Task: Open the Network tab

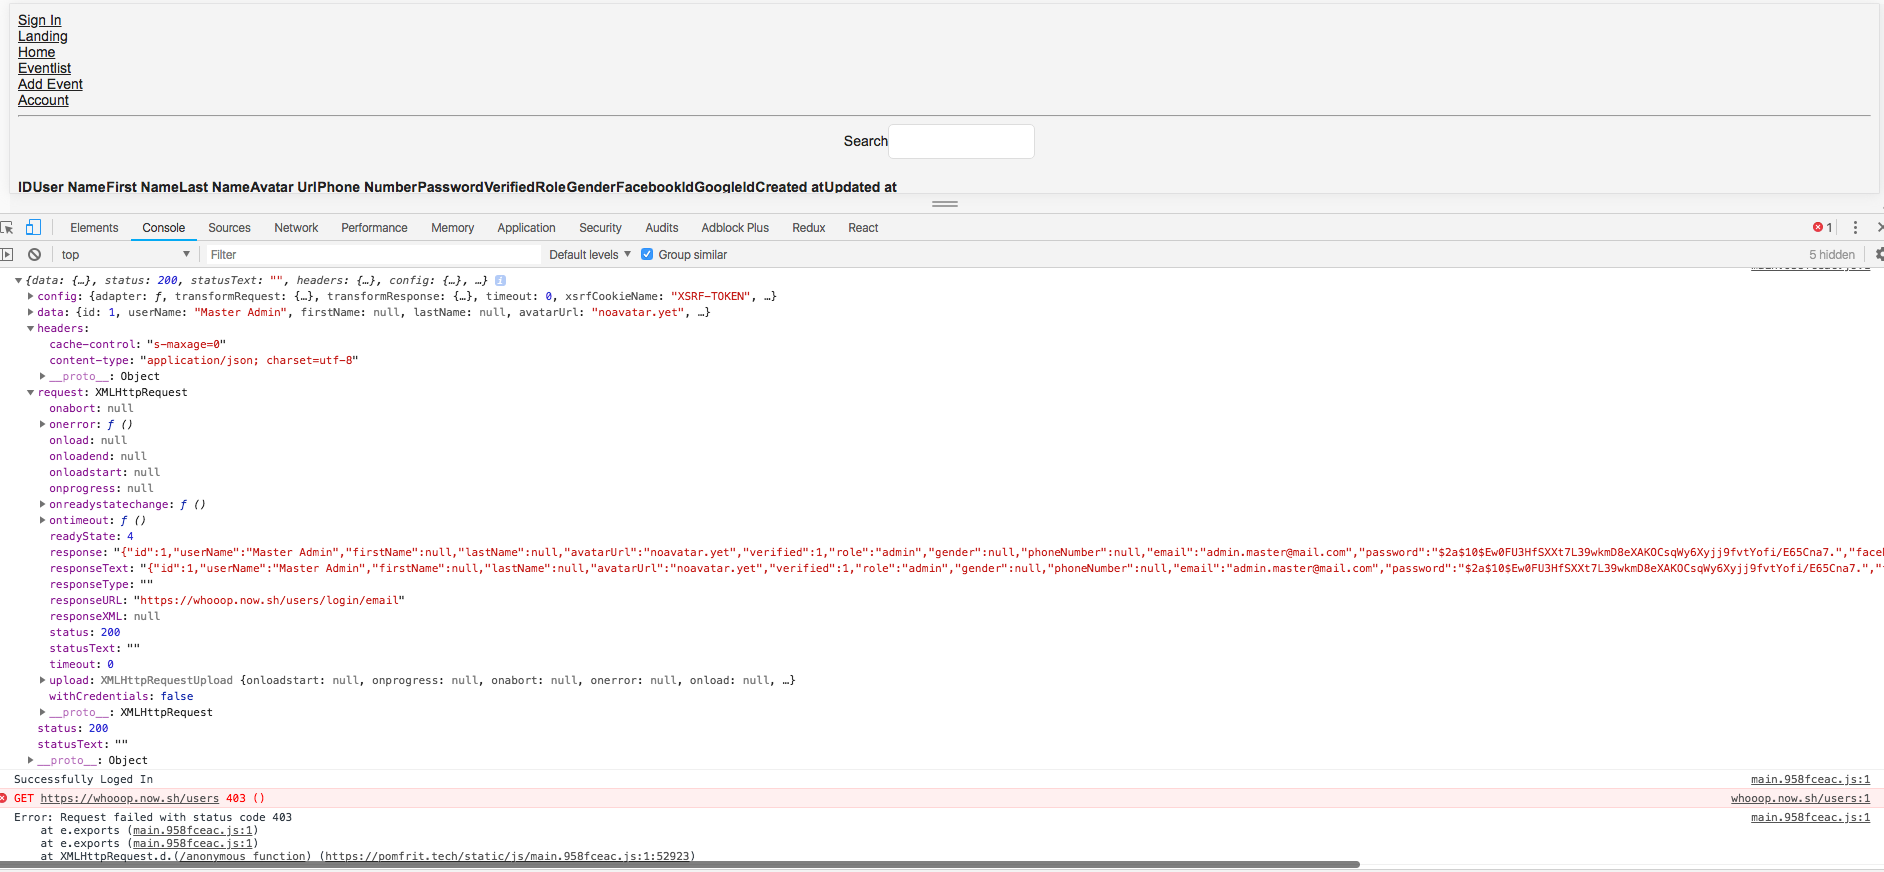Action: [296, 228]
